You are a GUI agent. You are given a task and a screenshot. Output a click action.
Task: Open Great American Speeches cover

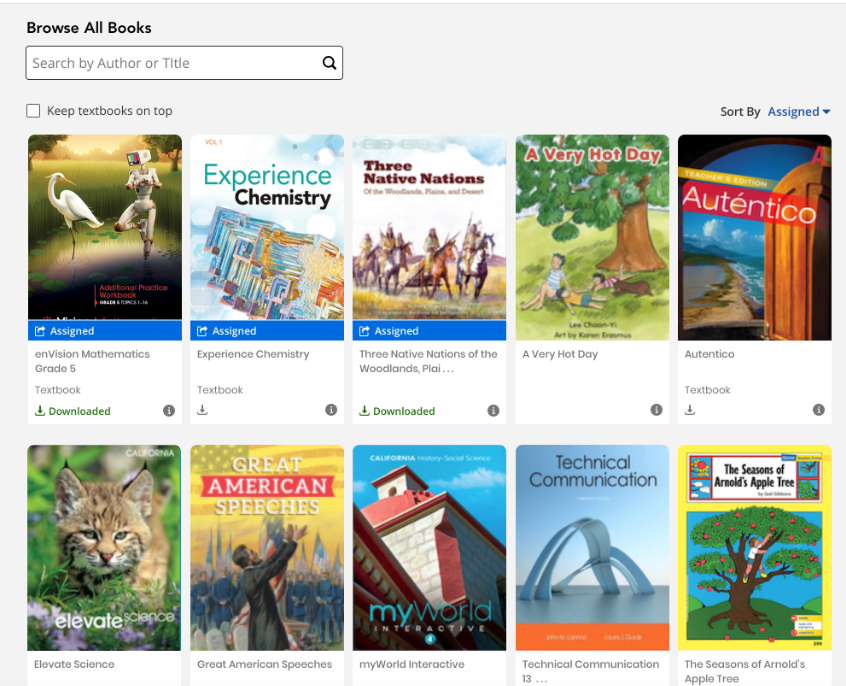(267, 548)
